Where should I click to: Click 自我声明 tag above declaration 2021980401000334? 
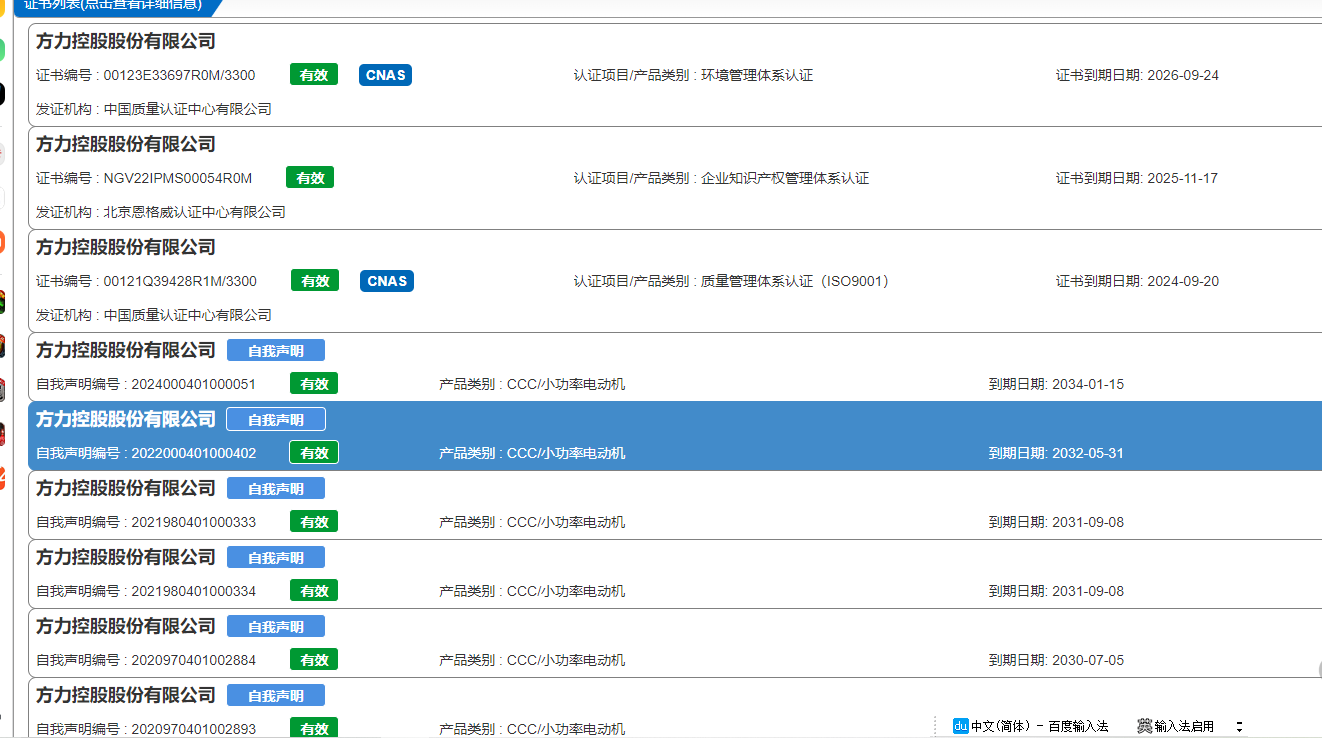click(276, 558)
